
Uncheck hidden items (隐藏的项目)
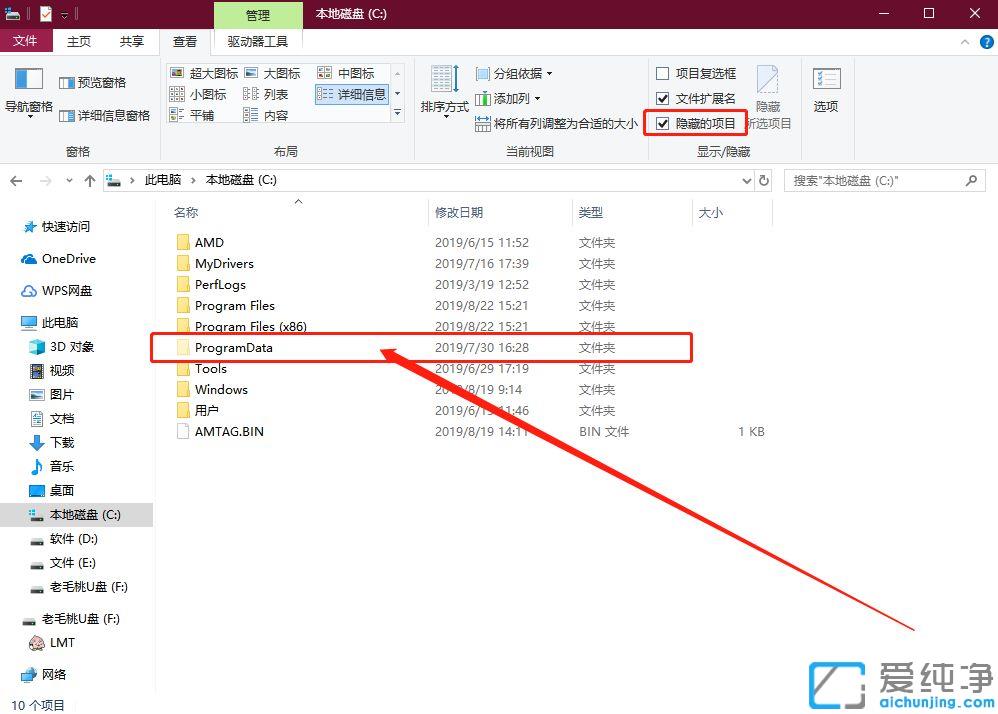[665, 122]
